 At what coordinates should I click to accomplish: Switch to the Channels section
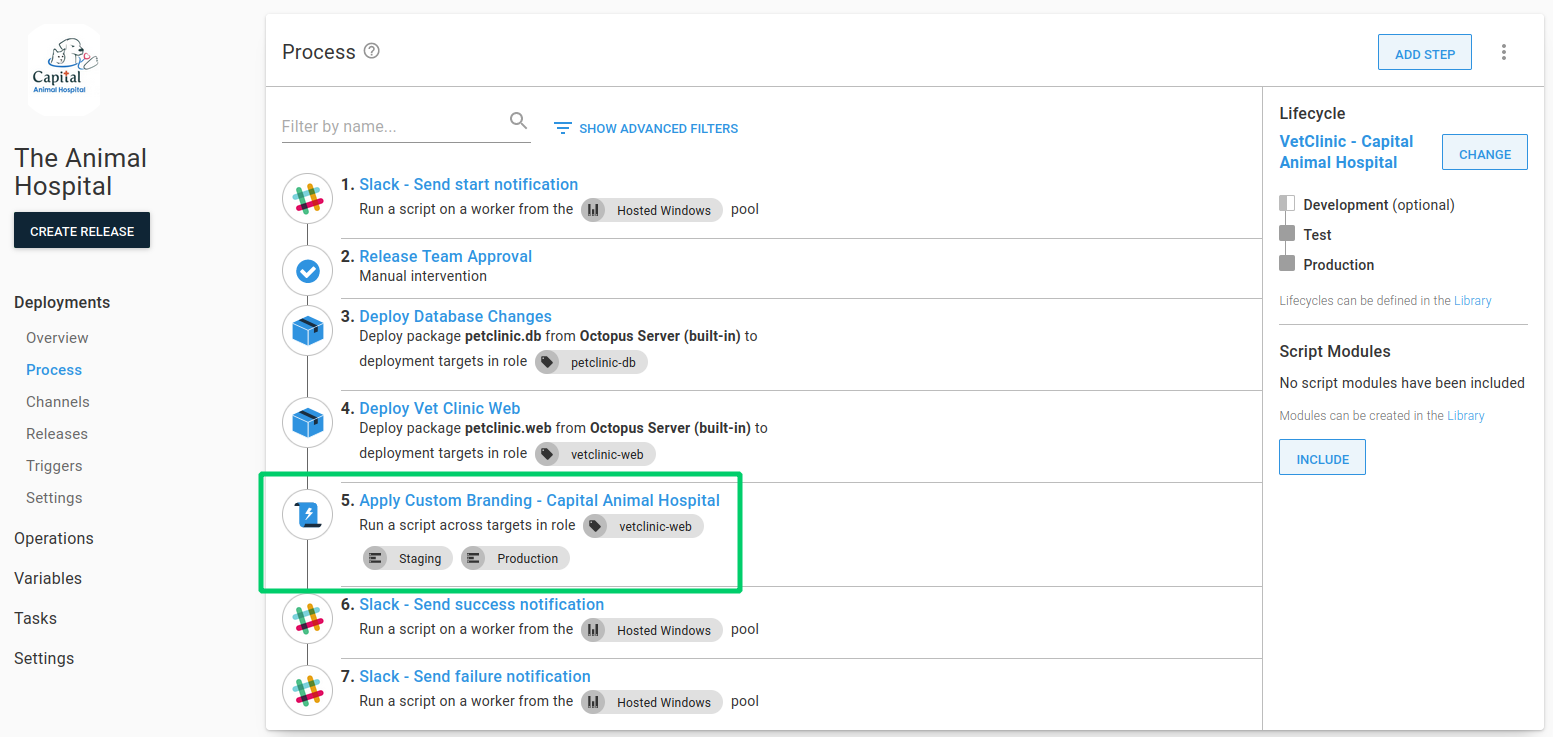57,401
